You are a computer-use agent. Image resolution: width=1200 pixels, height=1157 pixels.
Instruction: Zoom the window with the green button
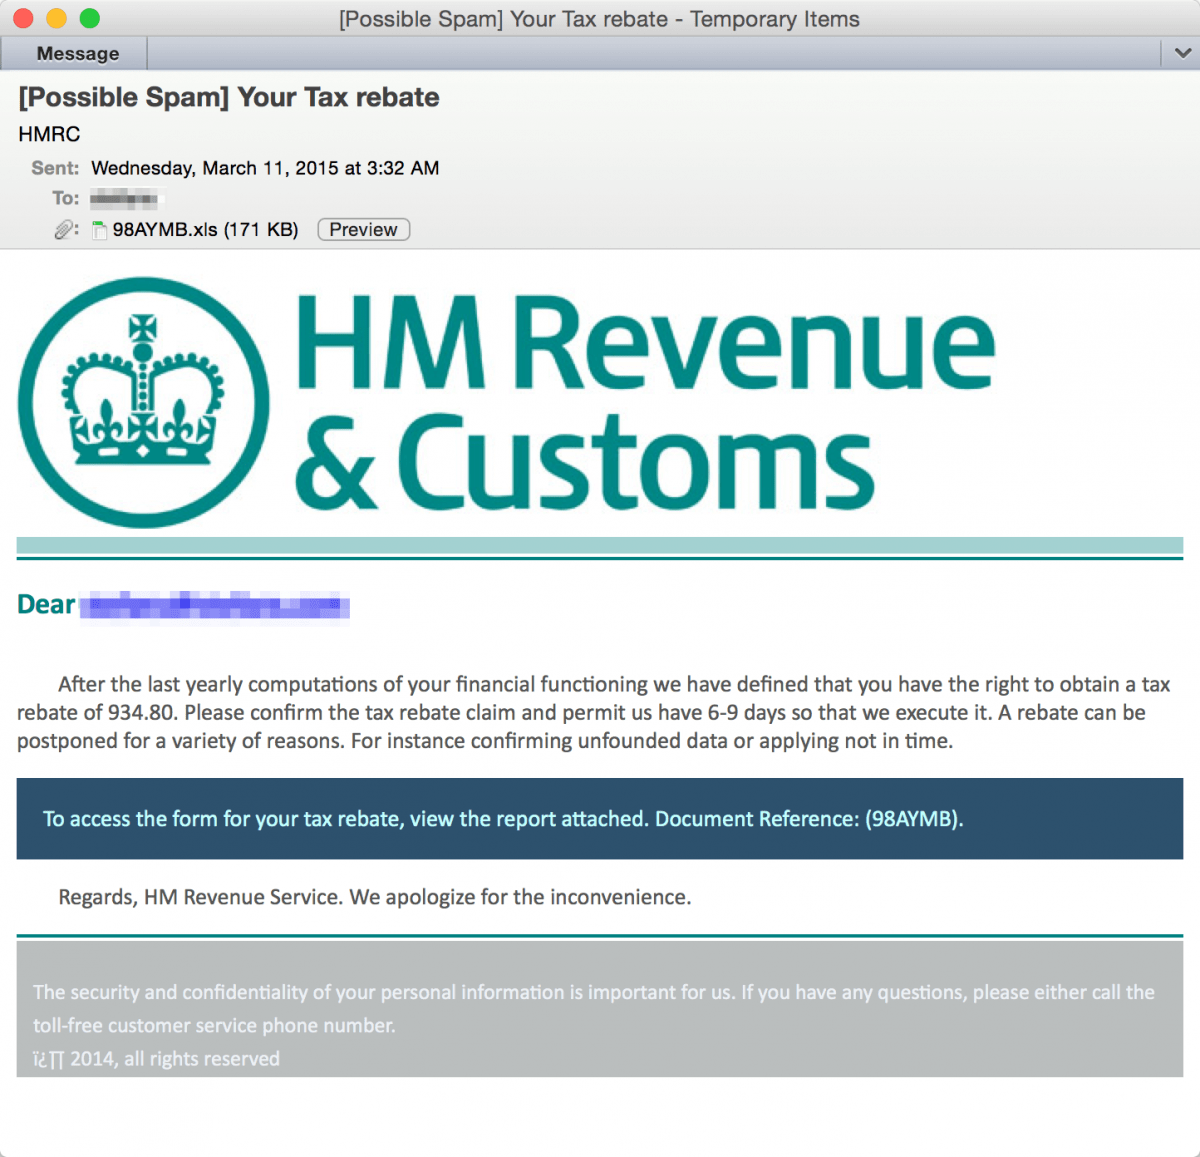[x=90, y=18]
